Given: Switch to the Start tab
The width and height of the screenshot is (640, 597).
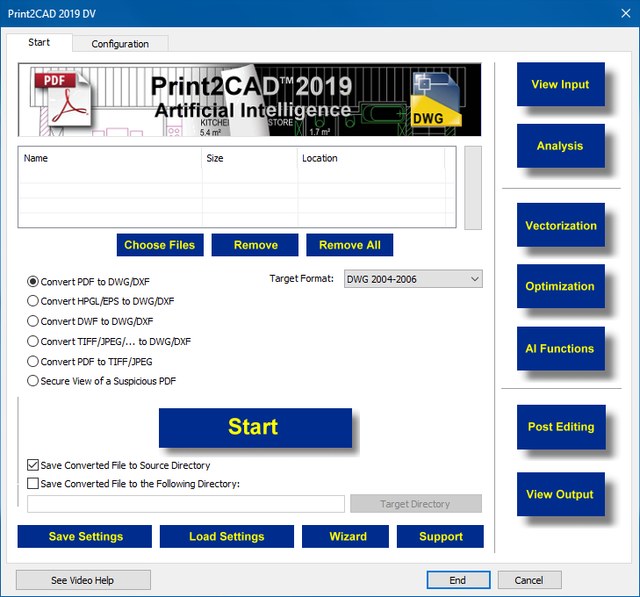Looking at the screenshot, I should pyautogui.click(x=40, y=43).
